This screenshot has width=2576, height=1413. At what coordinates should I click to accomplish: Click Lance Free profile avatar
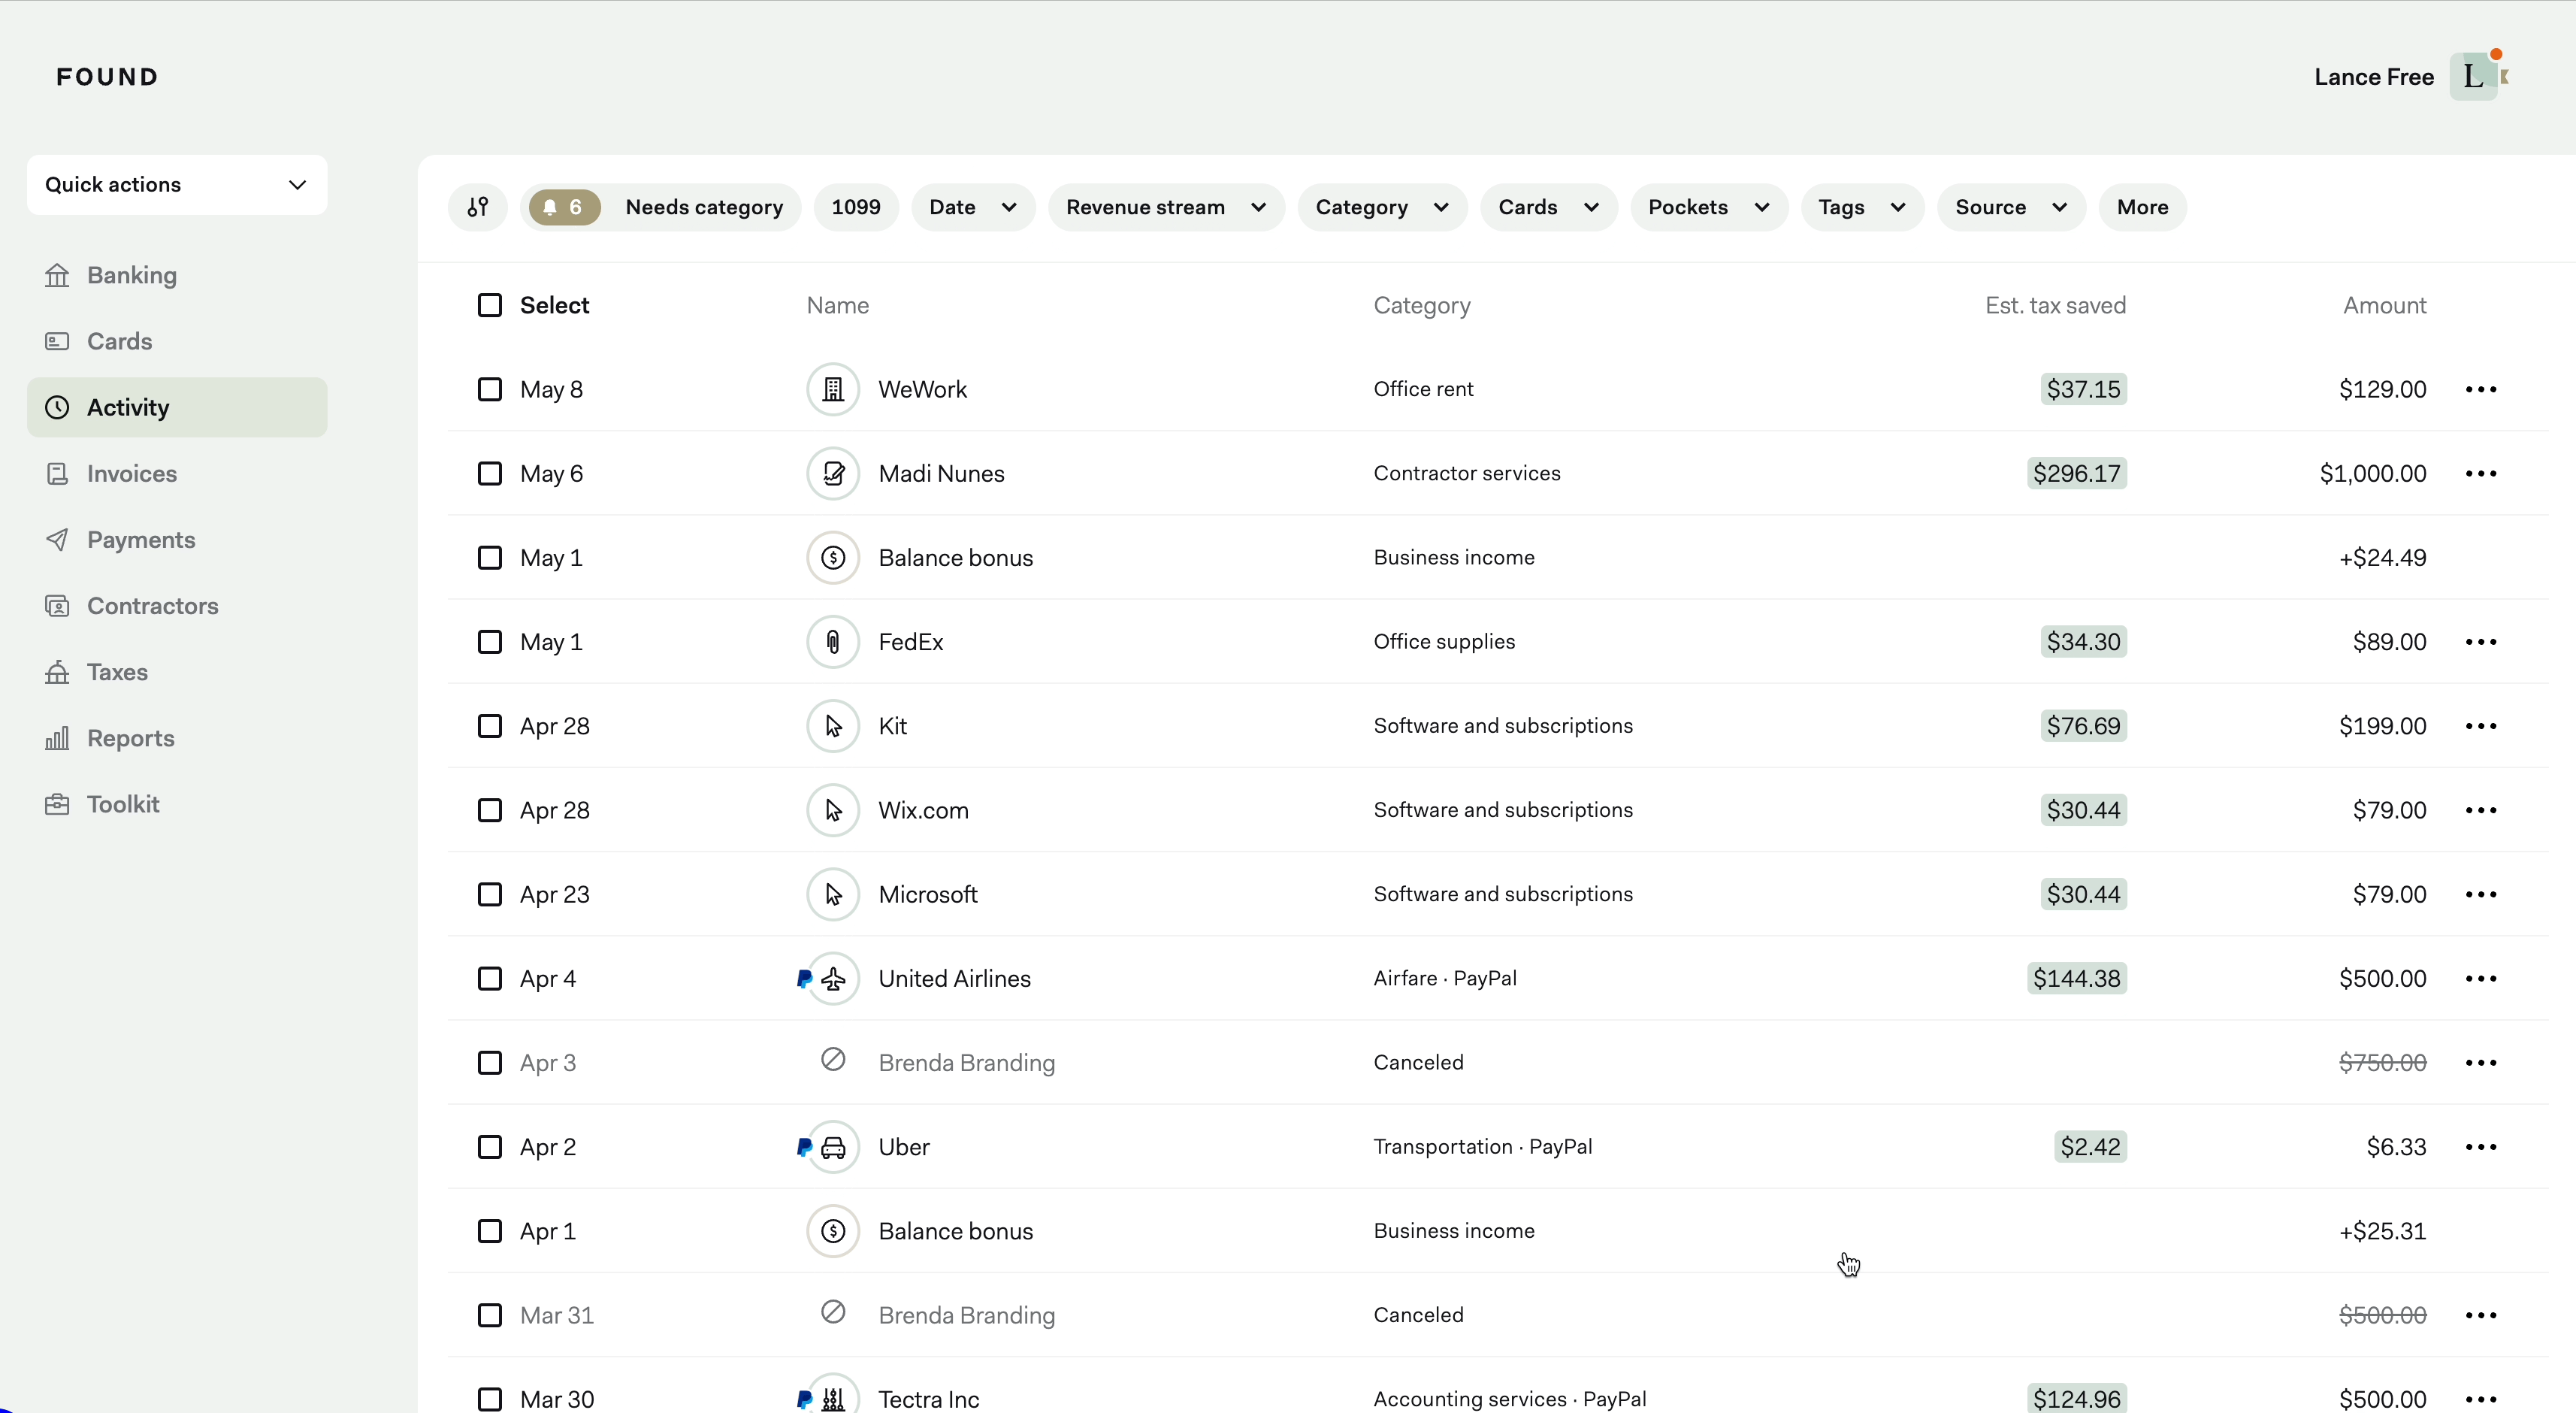[2474, 77]
